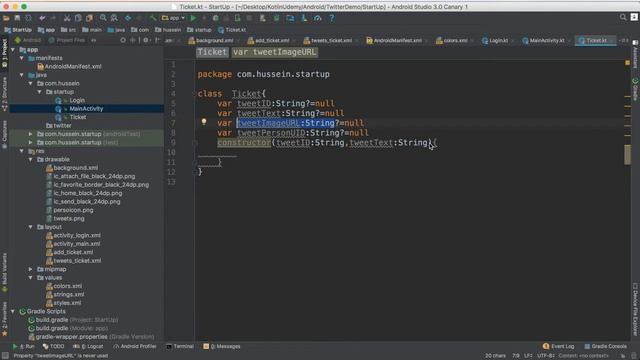
Task: Click the Replace icon in toolbar
Action: coord(114,18)
